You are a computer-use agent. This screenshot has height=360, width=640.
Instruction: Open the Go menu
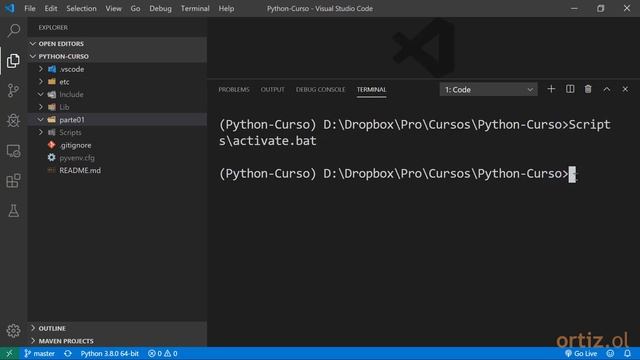[135, 8]
